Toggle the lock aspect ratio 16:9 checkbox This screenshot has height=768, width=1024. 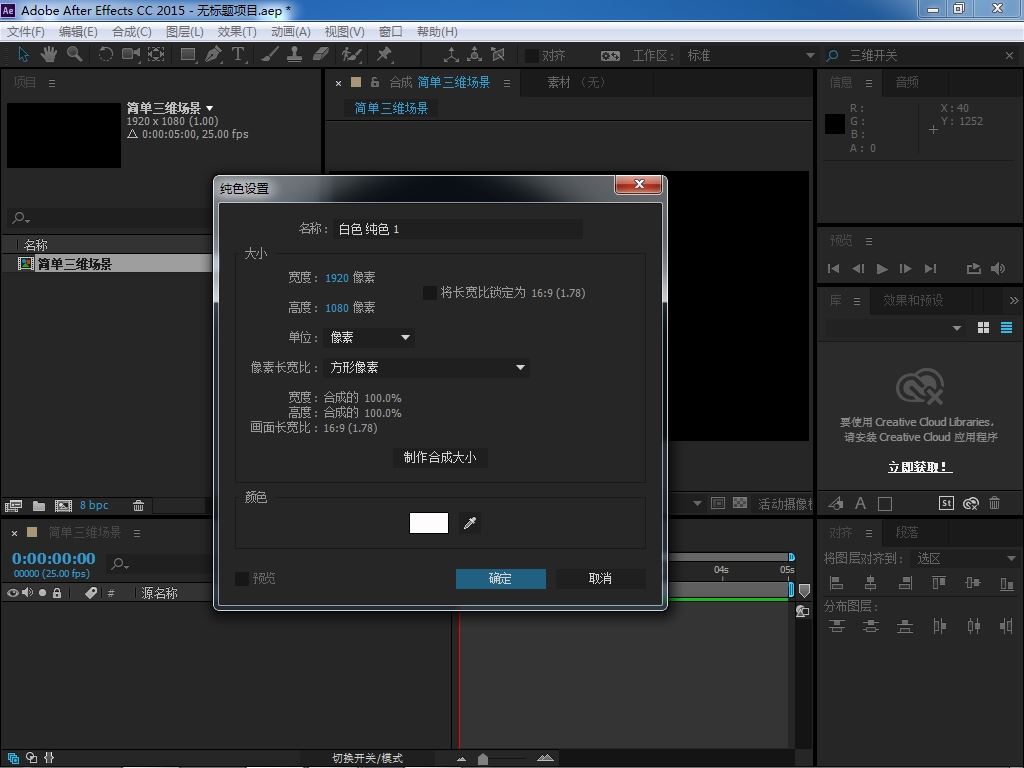(430, 293)
